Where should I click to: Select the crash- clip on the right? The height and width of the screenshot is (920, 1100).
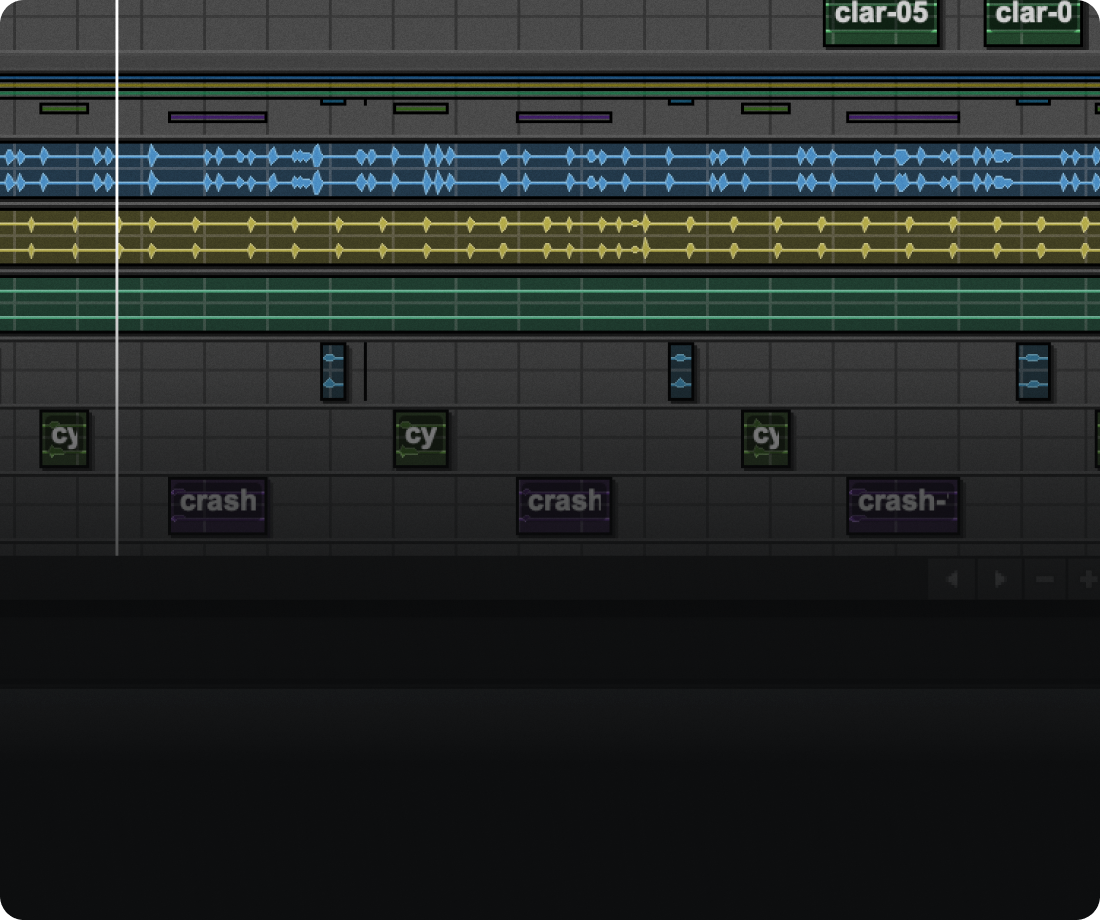tap(901, 503)
